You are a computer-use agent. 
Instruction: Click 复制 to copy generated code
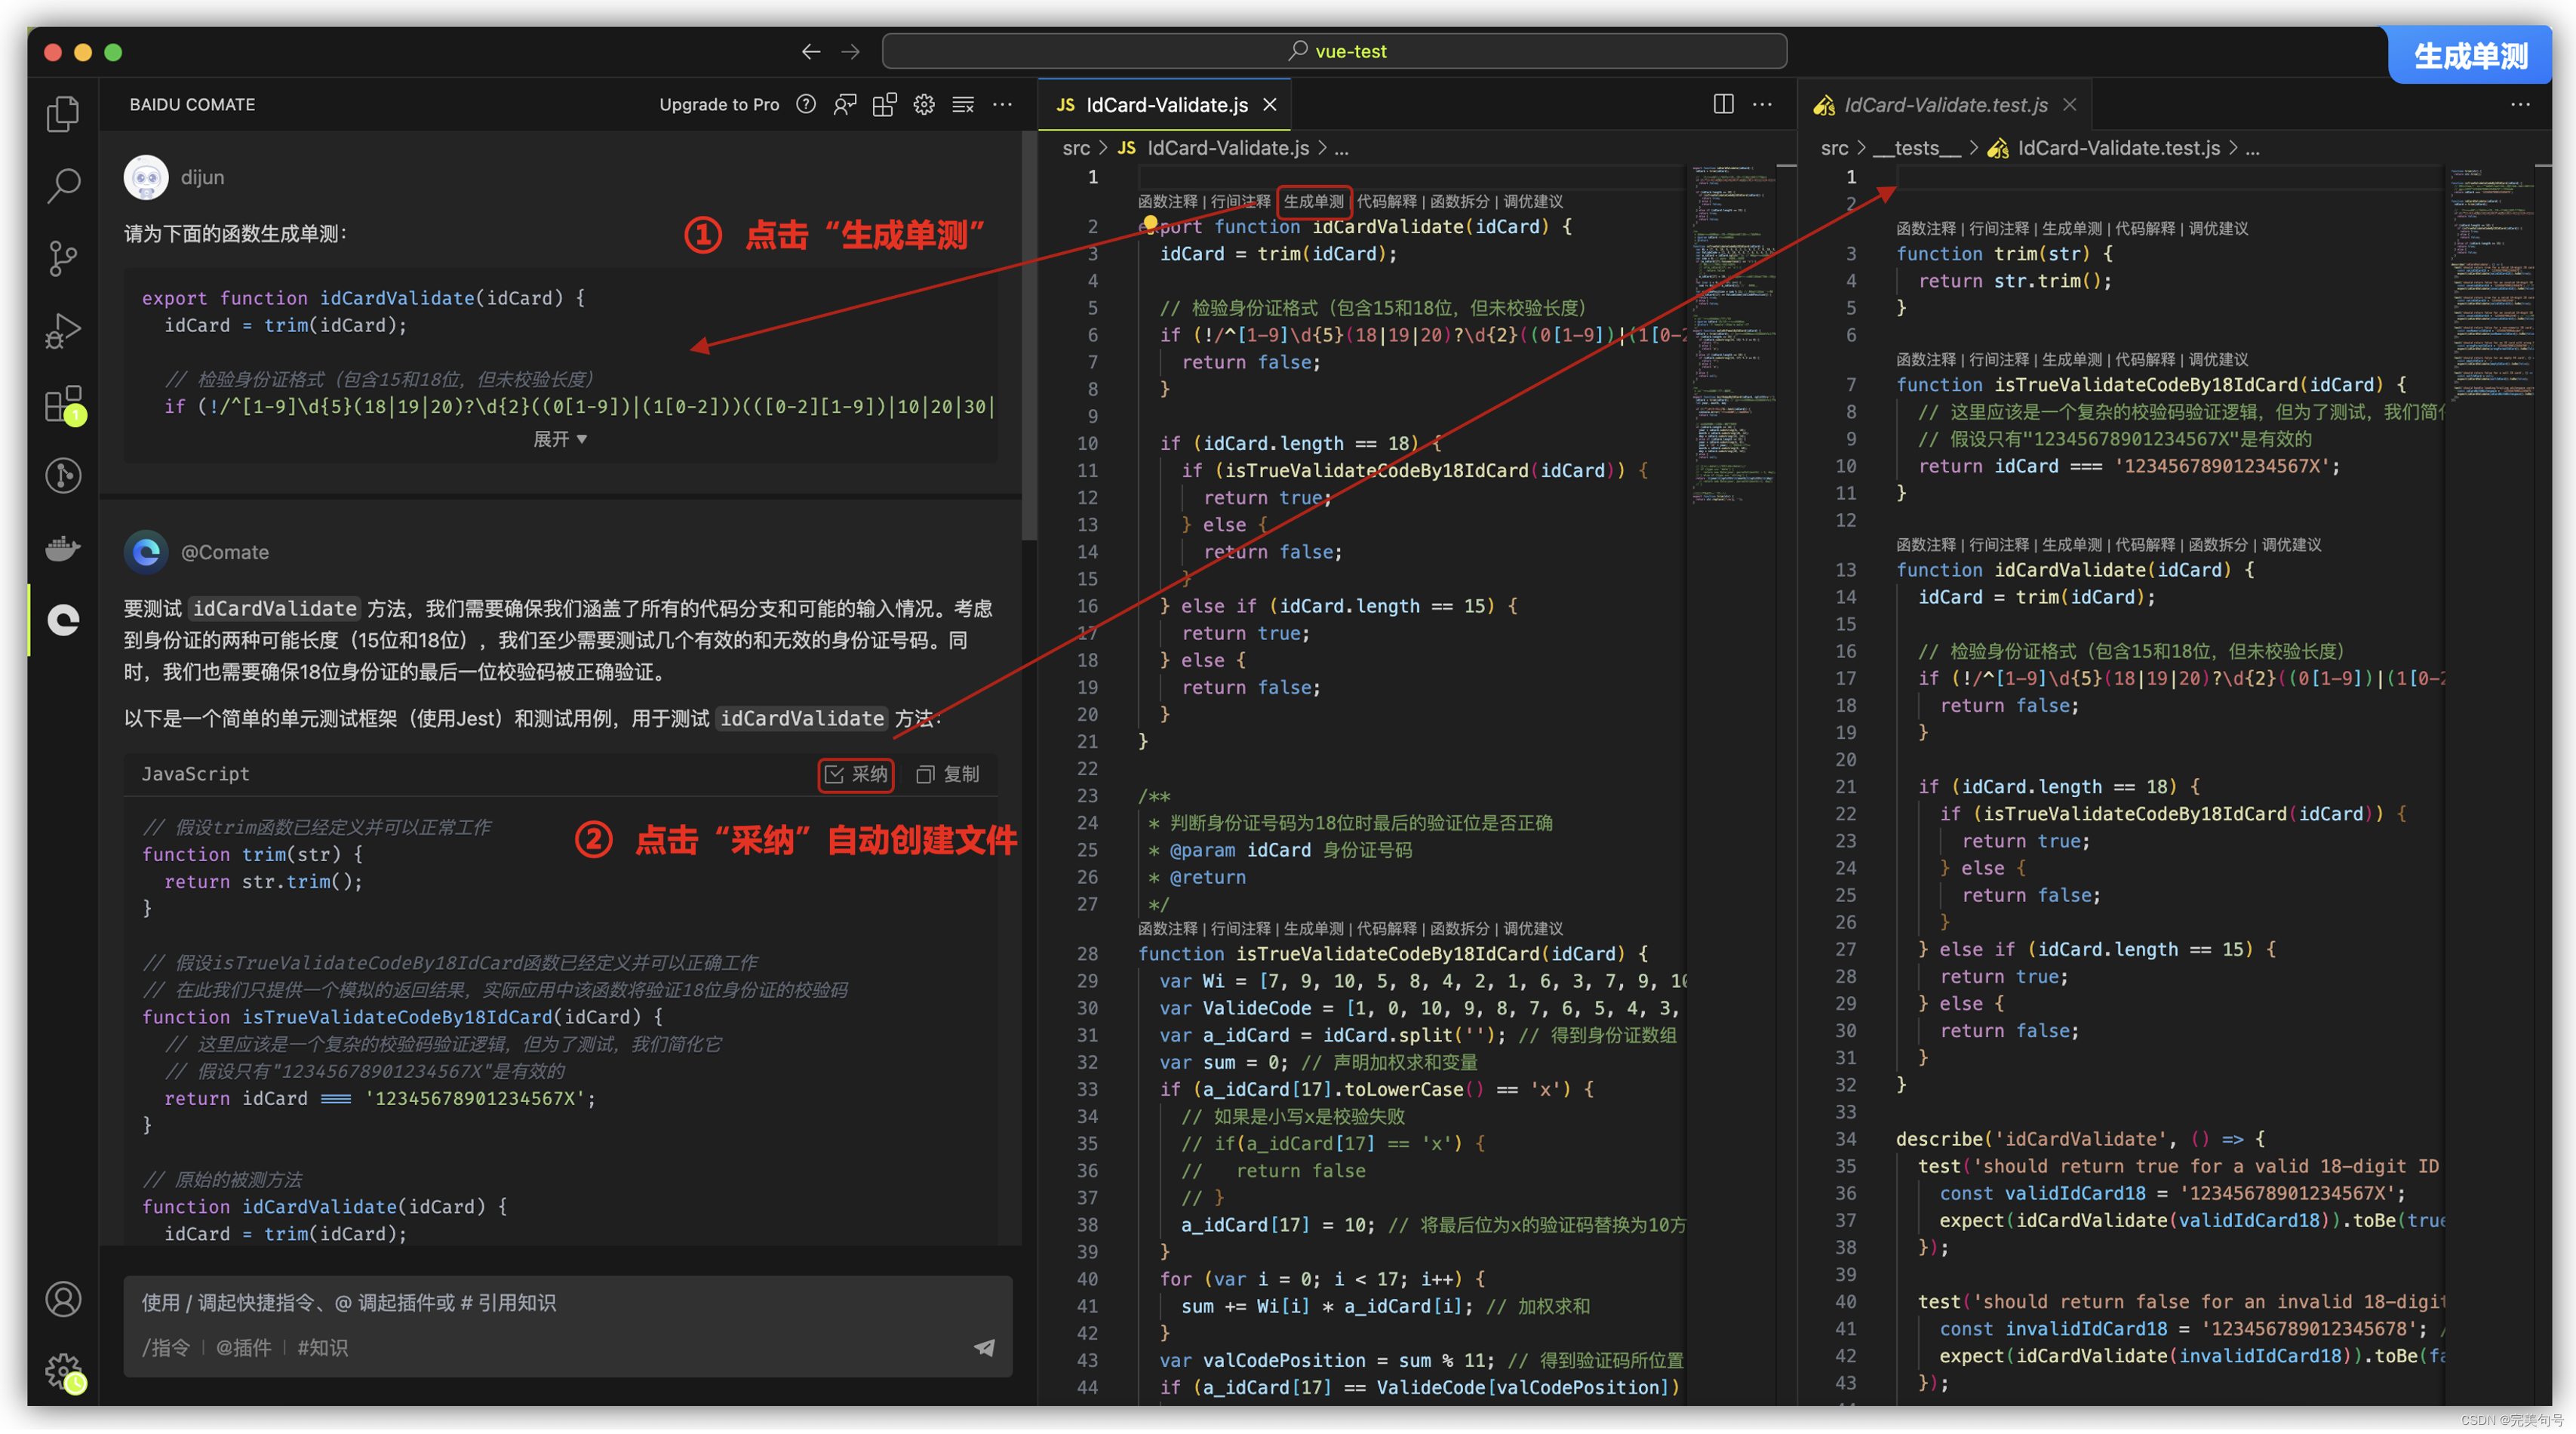pyautogui.click(x=948, y=774)
